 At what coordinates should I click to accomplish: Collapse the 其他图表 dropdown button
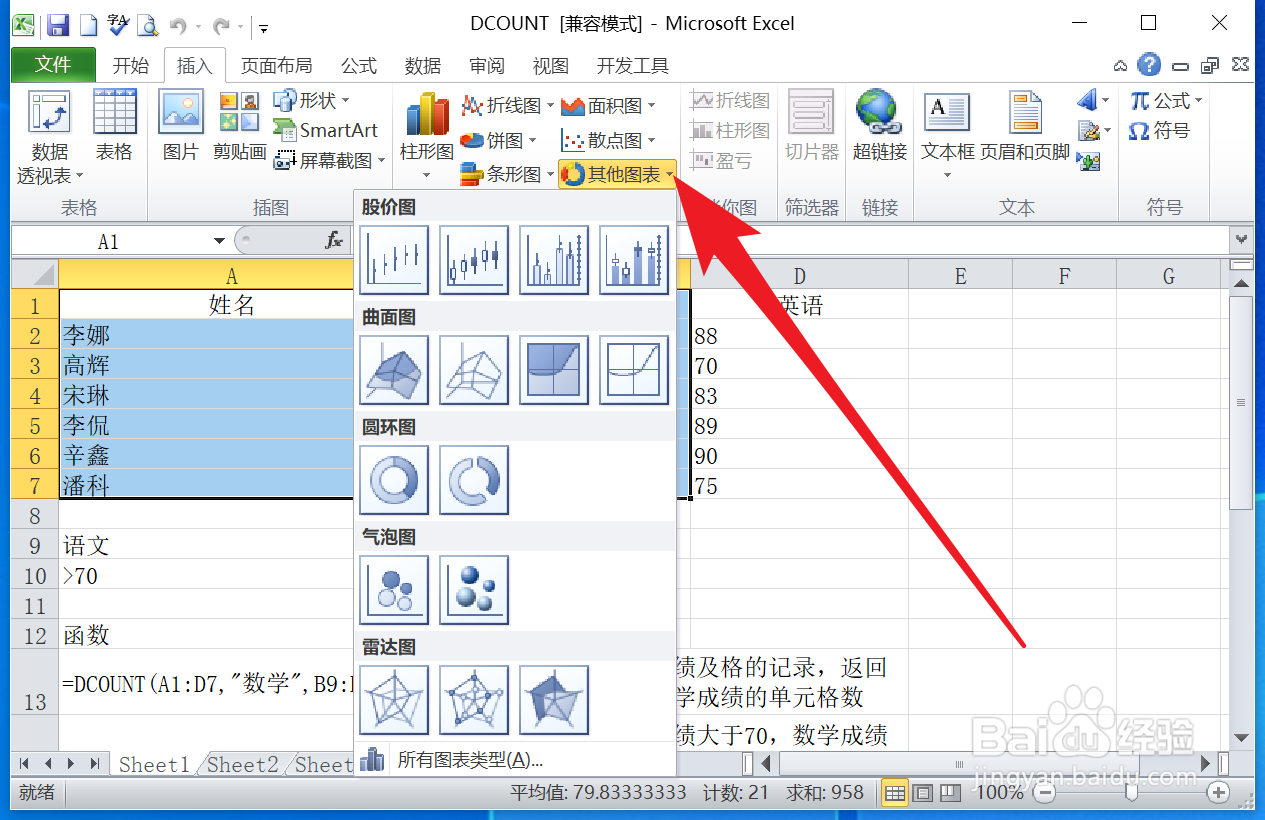tap(618, 175)
